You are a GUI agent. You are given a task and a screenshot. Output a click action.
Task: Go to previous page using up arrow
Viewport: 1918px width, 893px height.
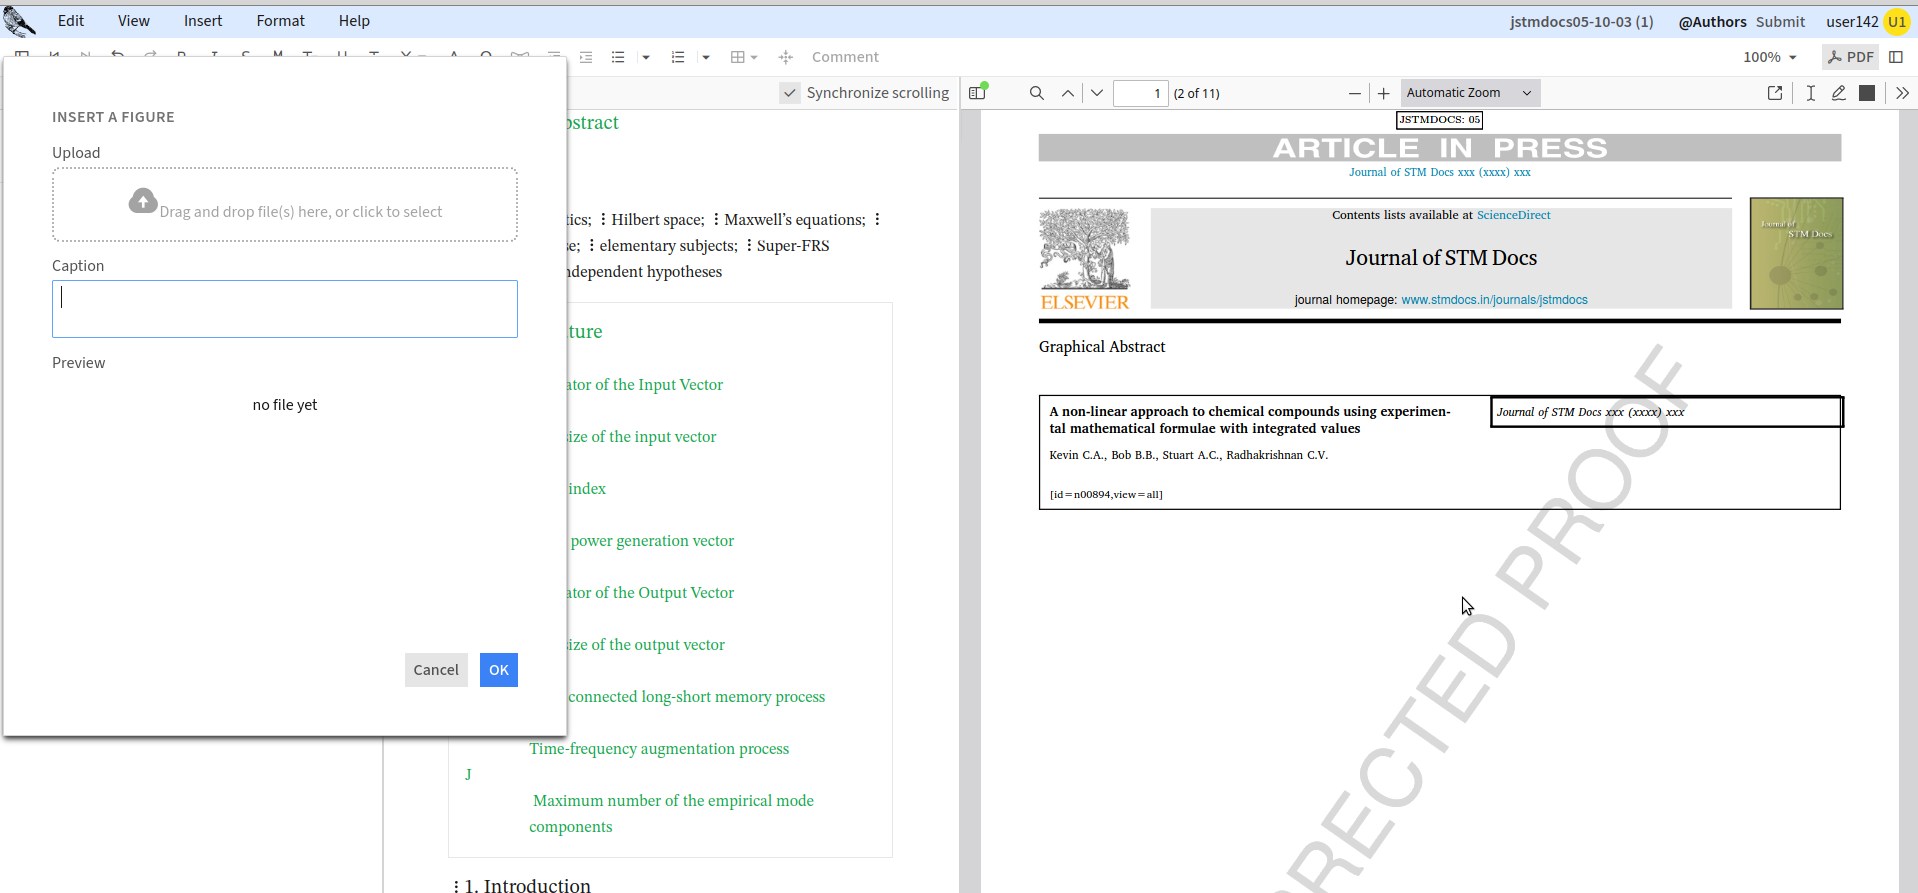[1067, 93]
